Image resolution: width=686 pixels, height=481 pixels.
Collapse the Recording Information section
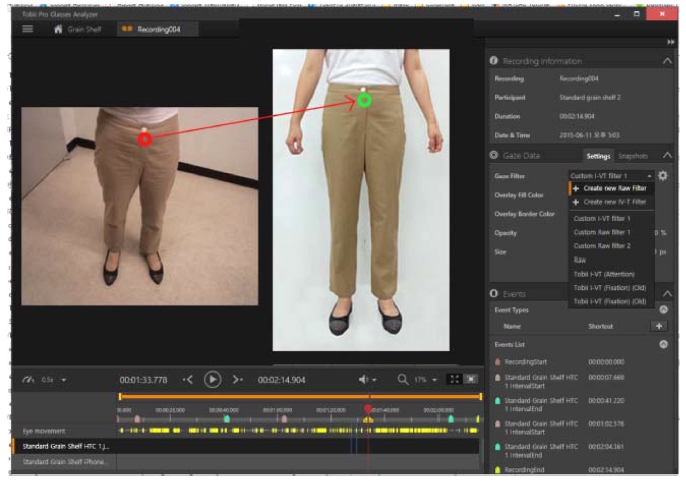pos(667,61)
